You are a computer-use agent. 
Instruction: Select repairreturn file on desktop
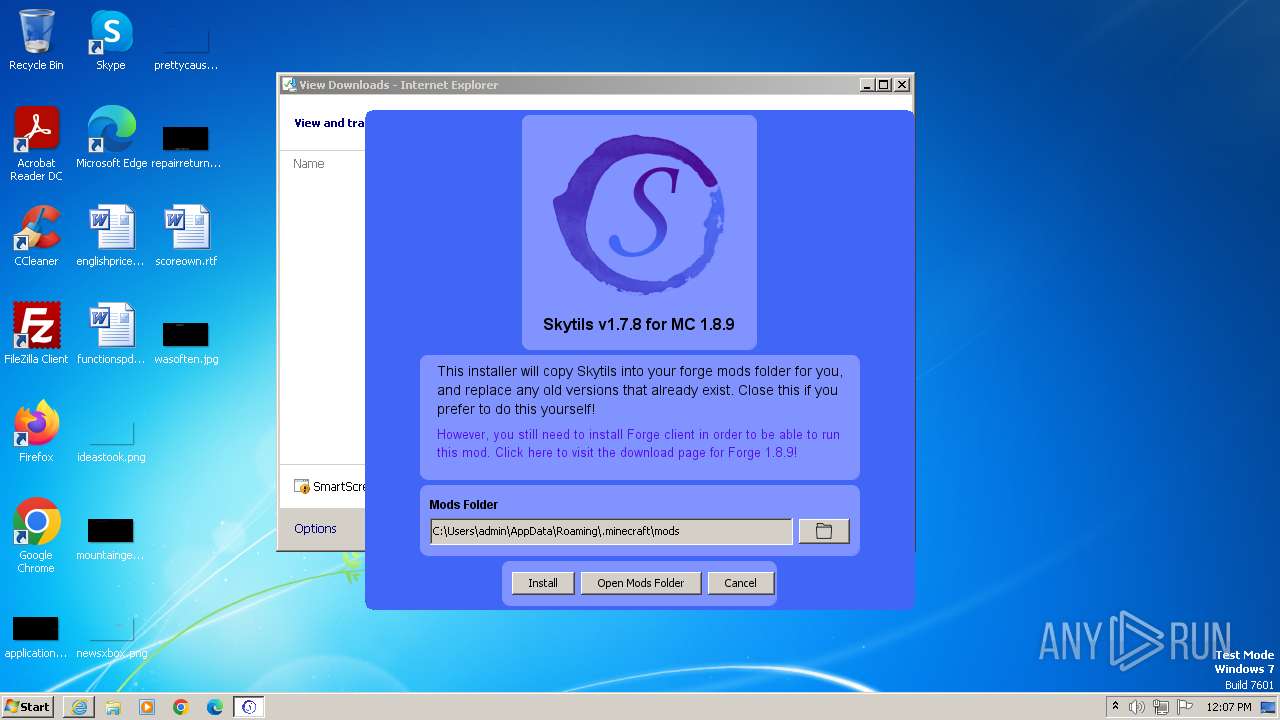point(186,146)
